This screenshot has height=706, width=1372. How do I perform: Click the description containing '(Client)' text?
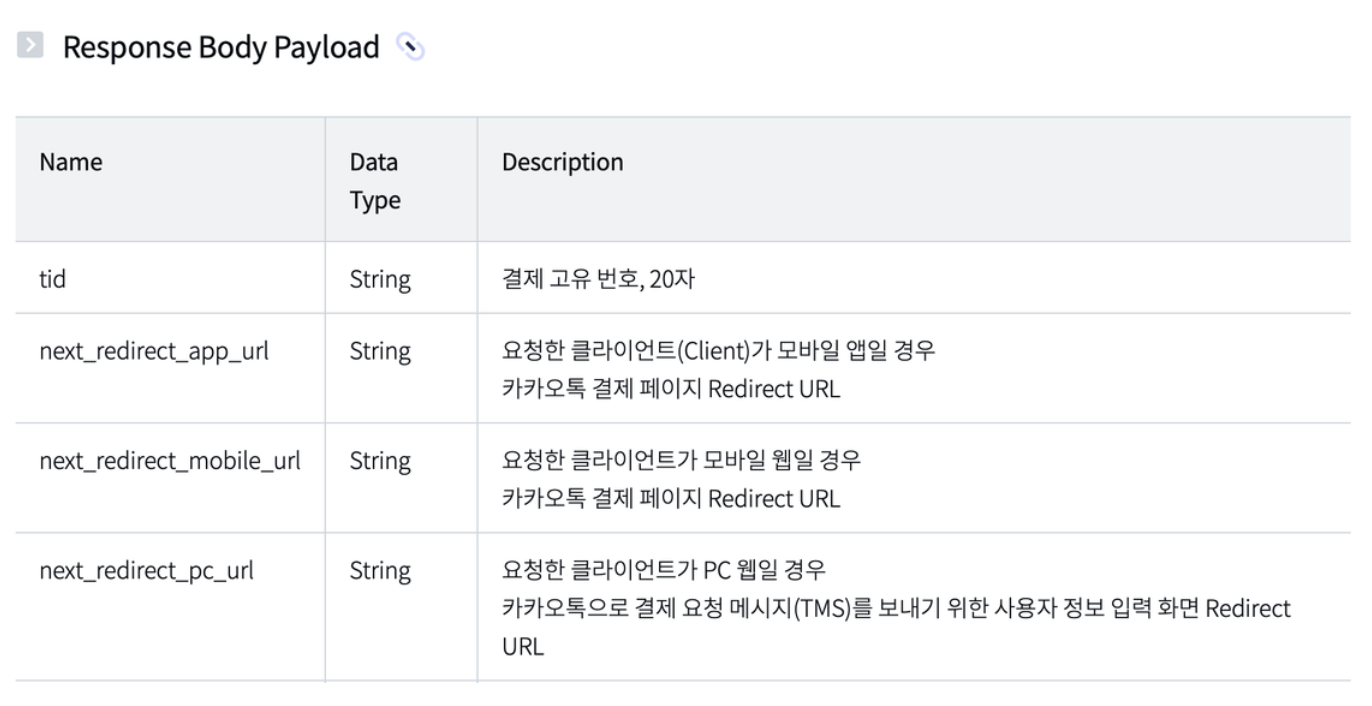718,351
